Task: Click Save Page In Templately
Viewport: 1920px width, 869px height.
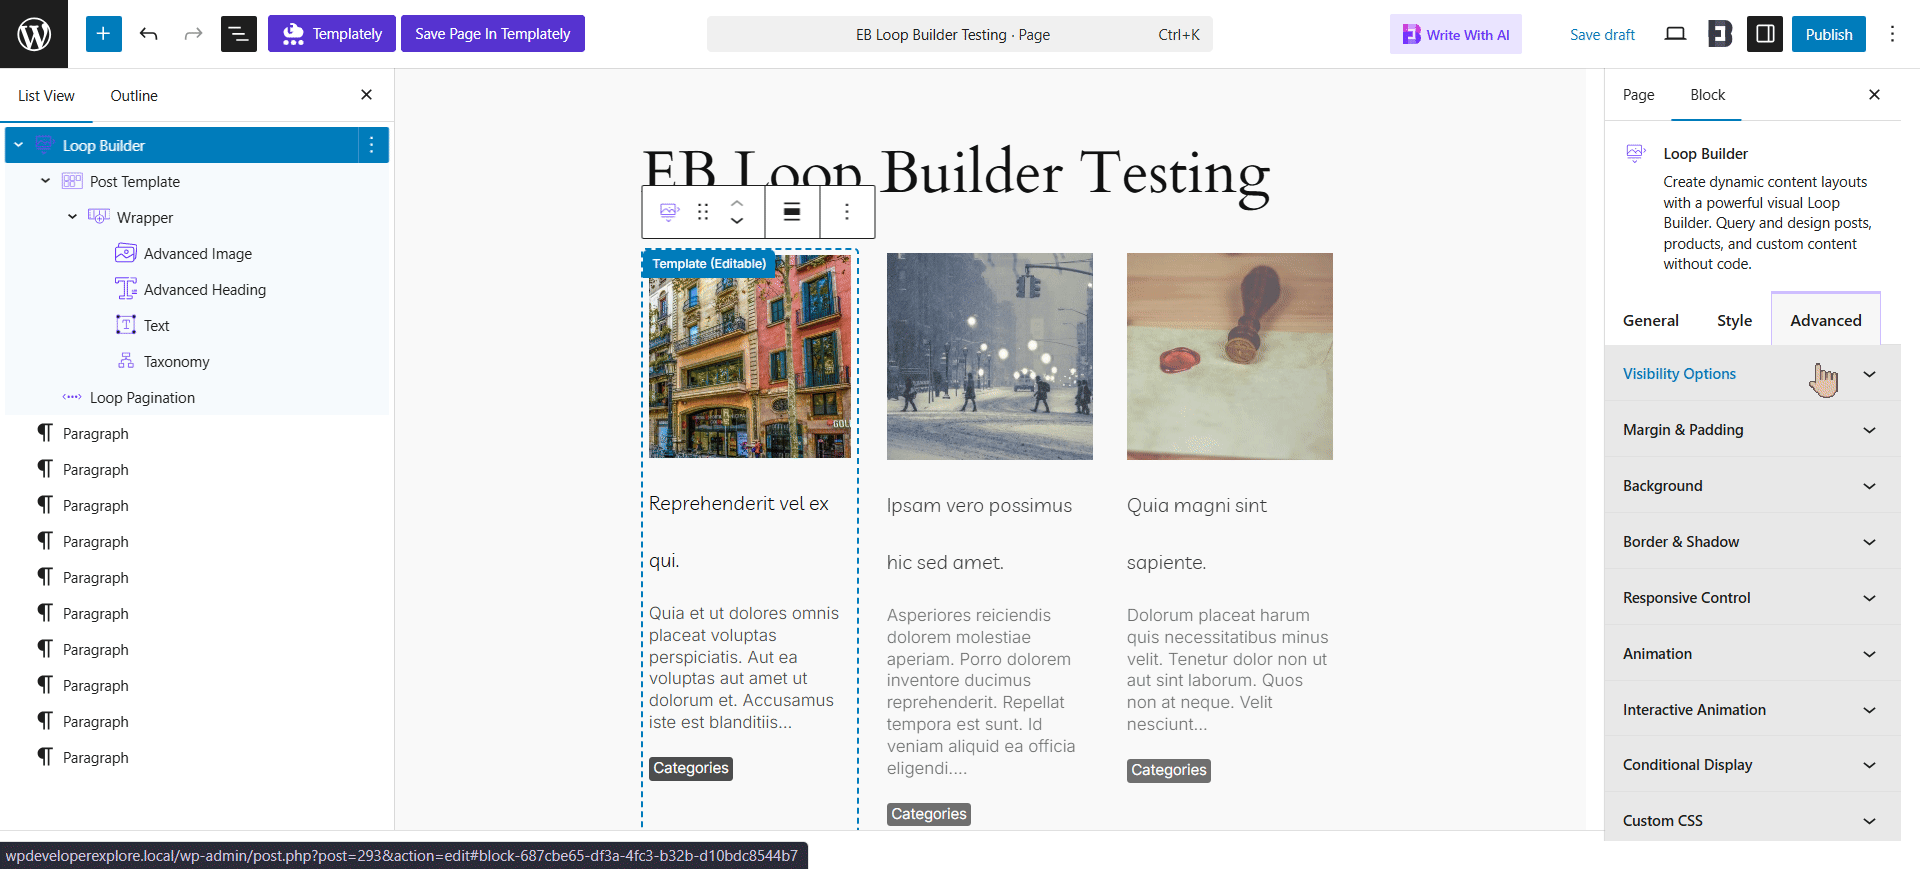Action: pos(493,34)
